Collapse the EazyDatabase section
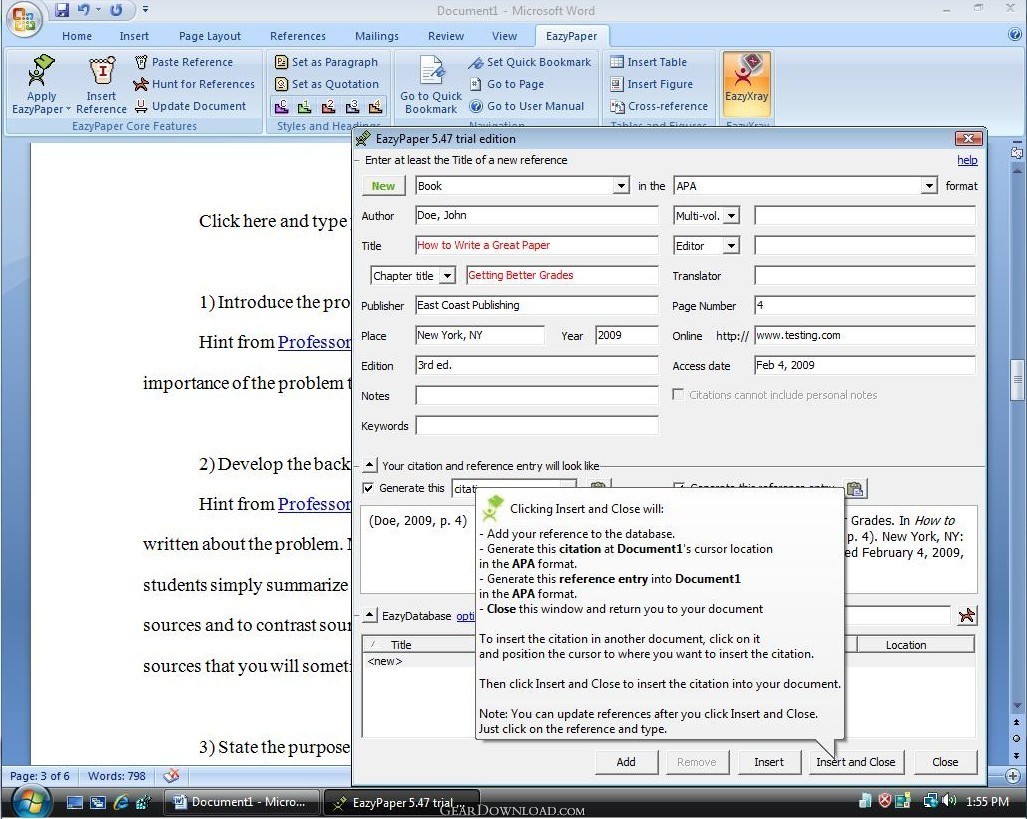This screenshot has width=1027, height=819. click(369, 615)
